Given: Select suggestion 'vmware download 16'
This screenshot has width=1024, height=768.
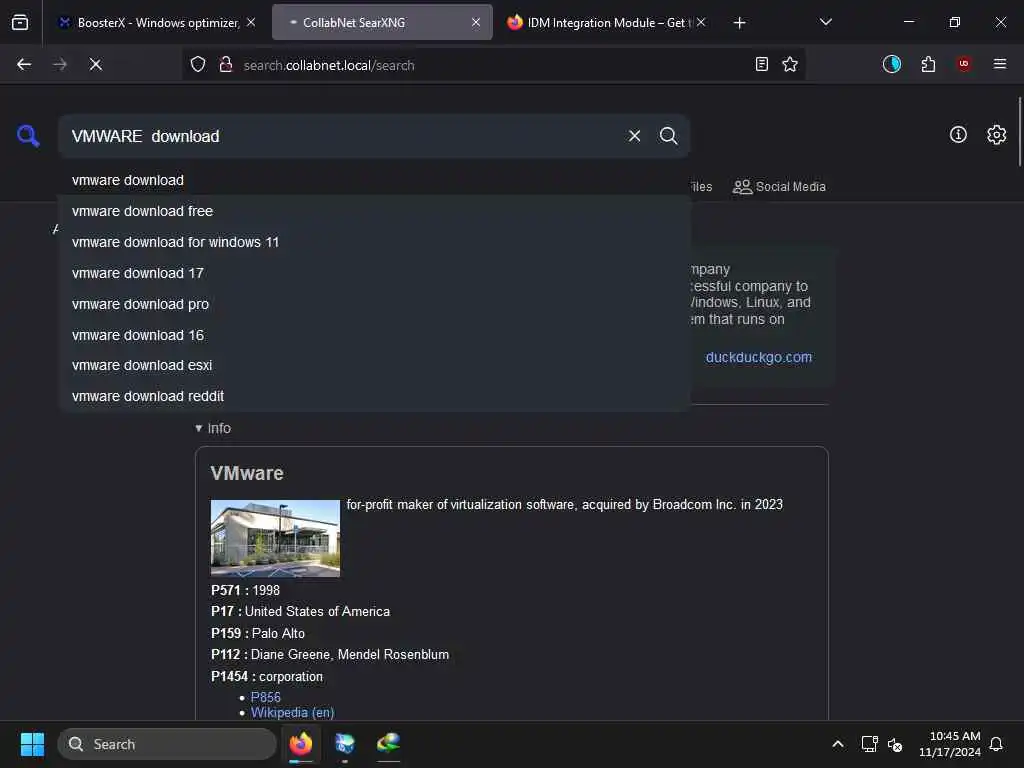Looking at the screenshot, I should [x=374, y=335].
